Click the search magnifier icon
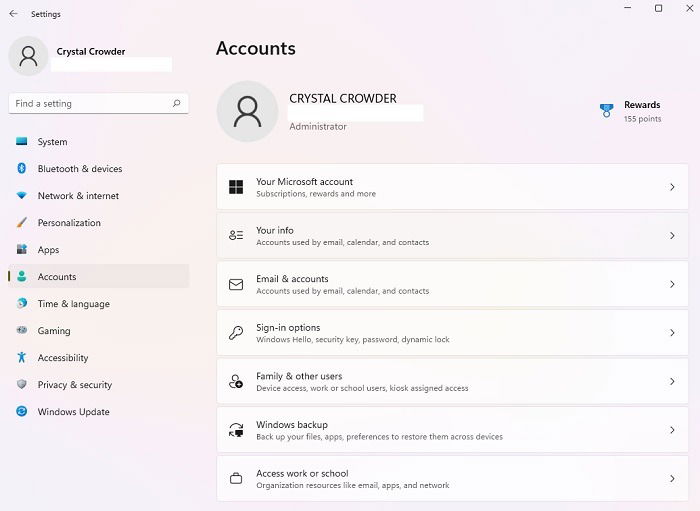This screenshot has width=700, height=511. point(176,104)
